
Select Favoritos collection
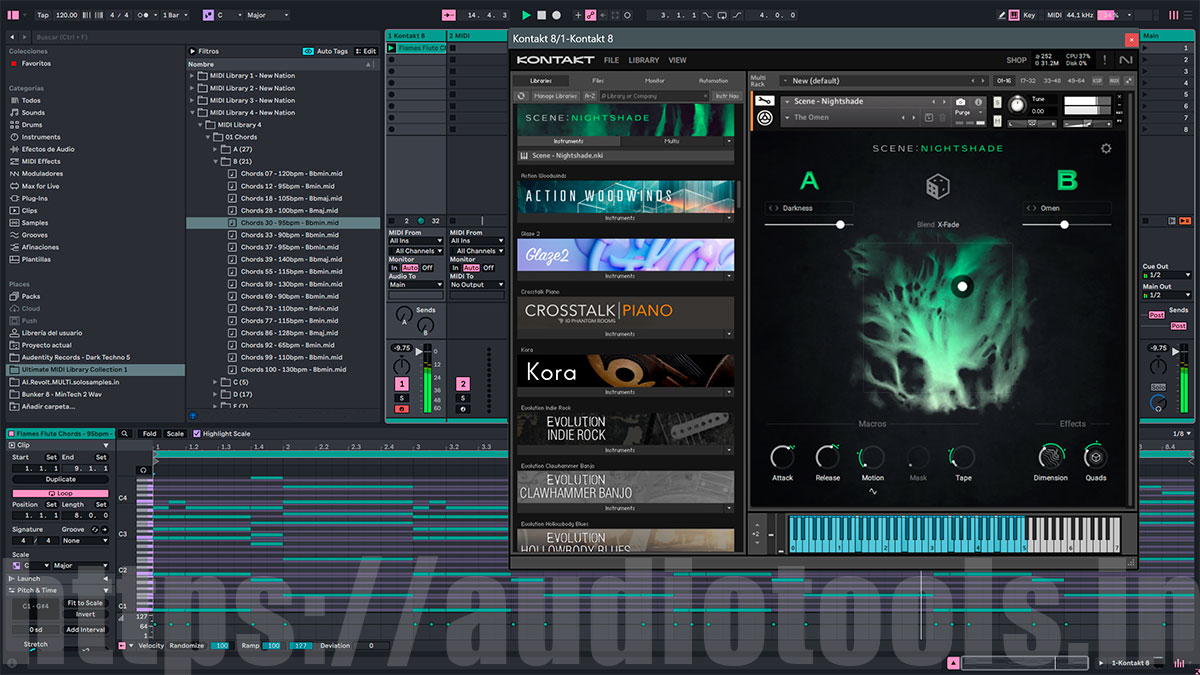(36, 63)
